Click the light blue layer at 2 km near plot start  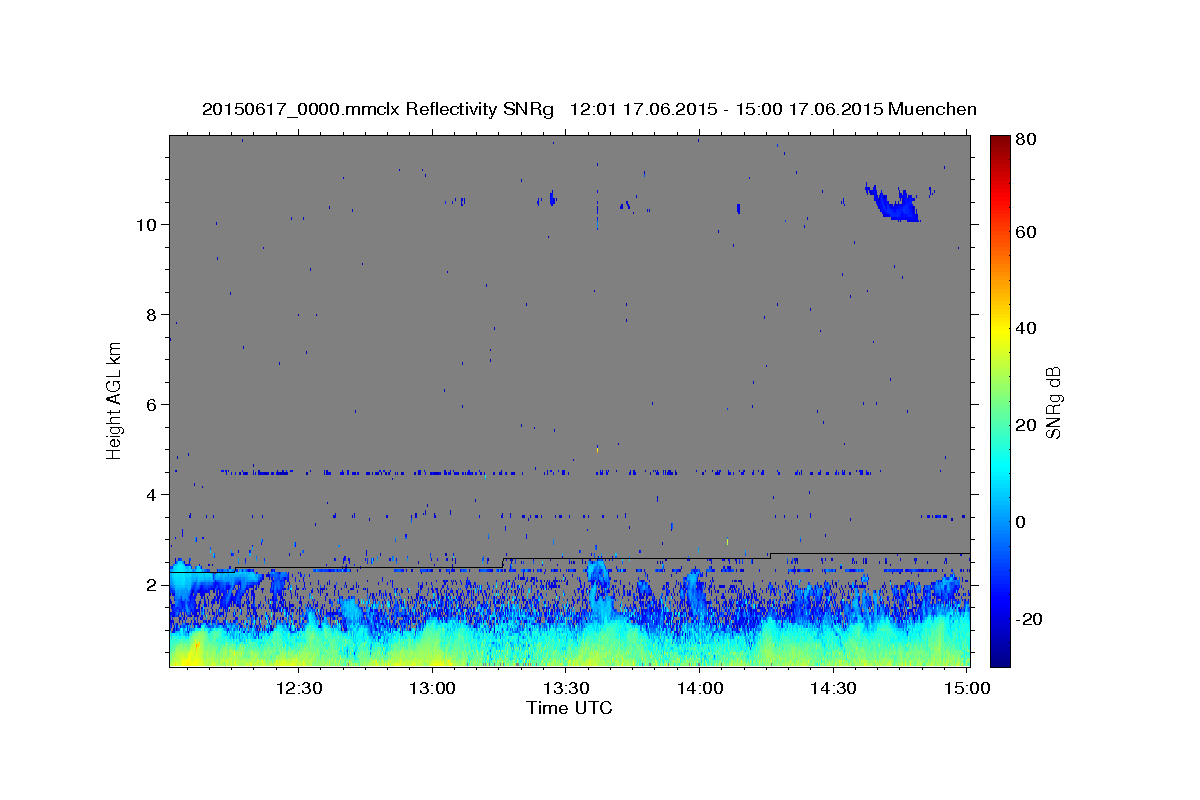pos(215,578)
